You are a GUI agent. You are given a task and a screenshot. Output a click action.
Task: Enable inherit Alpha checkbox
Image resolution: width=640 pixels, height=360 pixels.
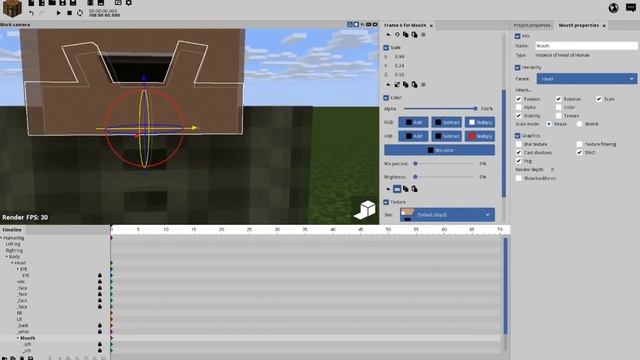(x=519, y=107)
